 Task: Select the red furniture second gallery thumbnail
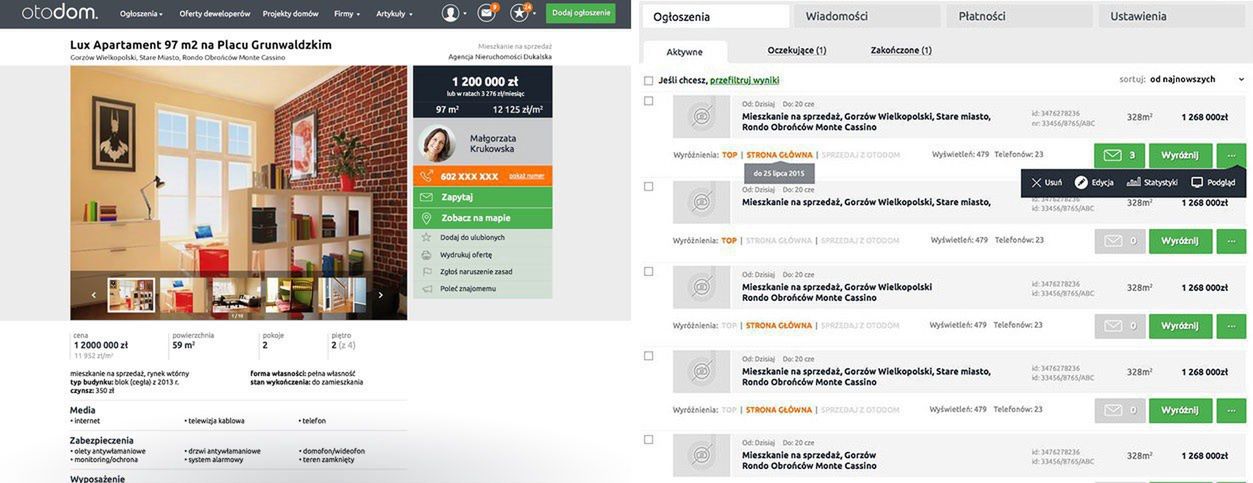tap(184, 295)
